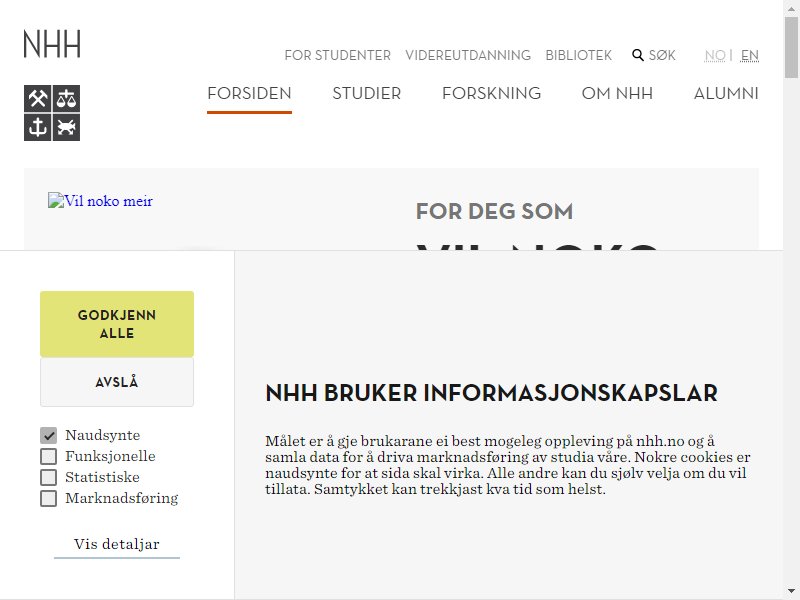Viewport: 800px width, 600px height.
Task: Click the NHH four-square emblem
Action: coord(52,113)
